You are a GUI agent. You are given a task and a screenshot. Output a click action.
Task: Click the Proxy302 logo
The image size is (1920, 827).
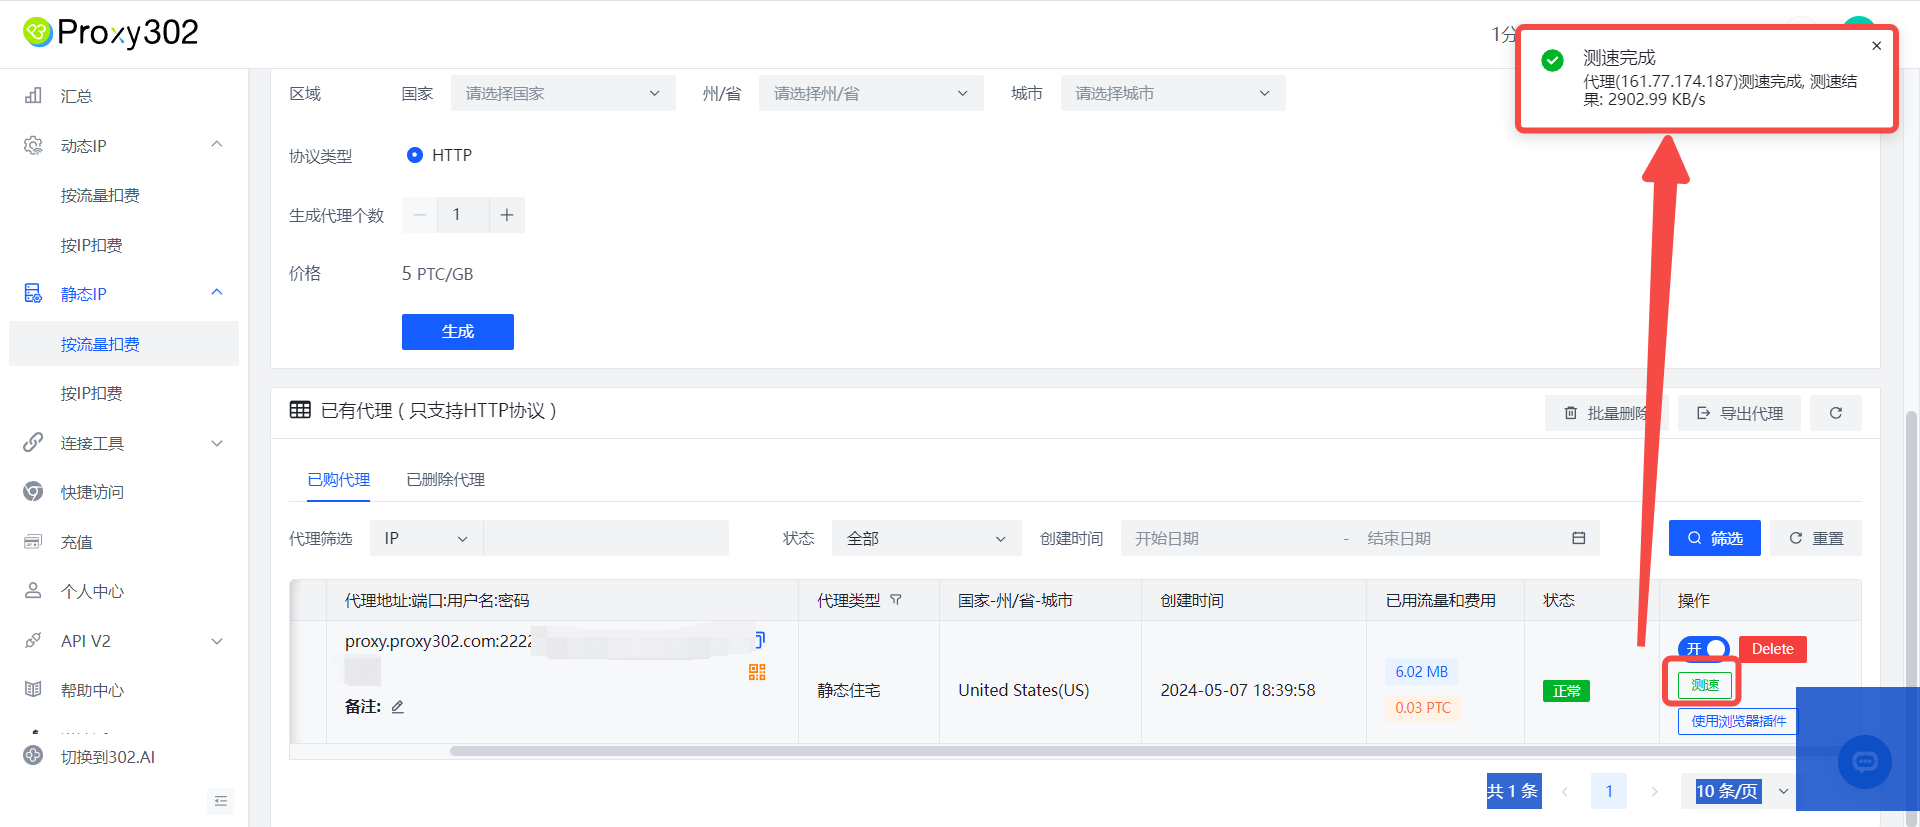point(110,33)
